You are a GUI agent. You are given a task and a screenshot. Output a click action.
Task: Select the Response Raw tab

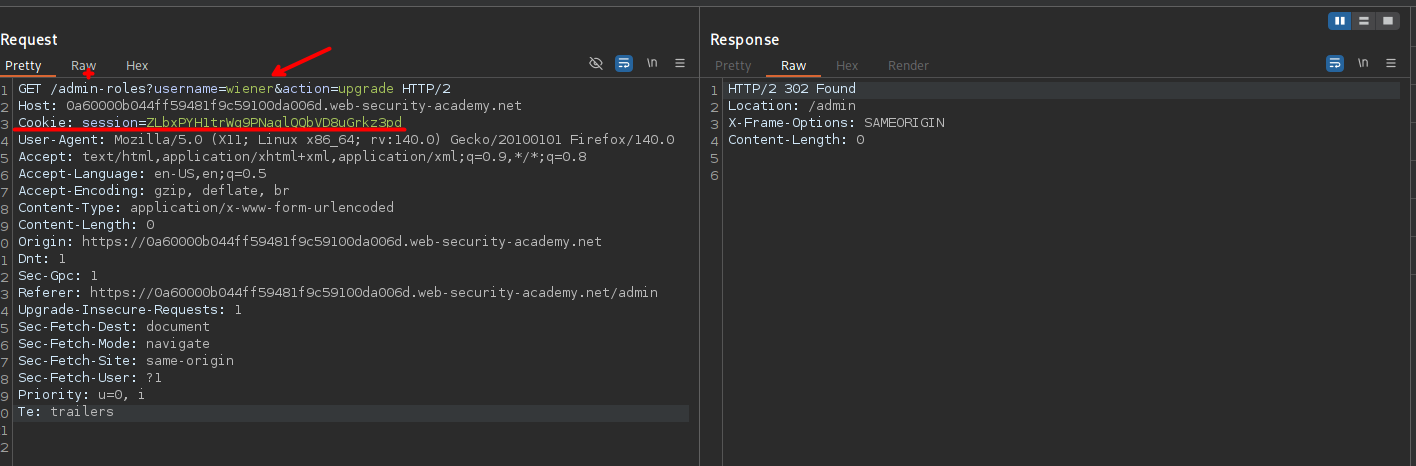pos(793,66)
